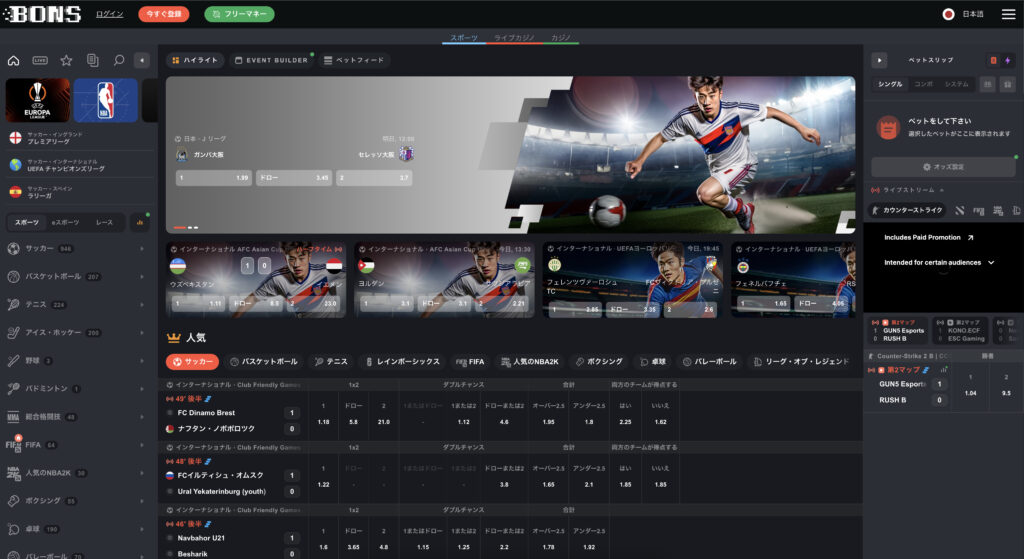Select eスポーツ in sidebar switcher
1024x559 pixels.
pos(65,223)
